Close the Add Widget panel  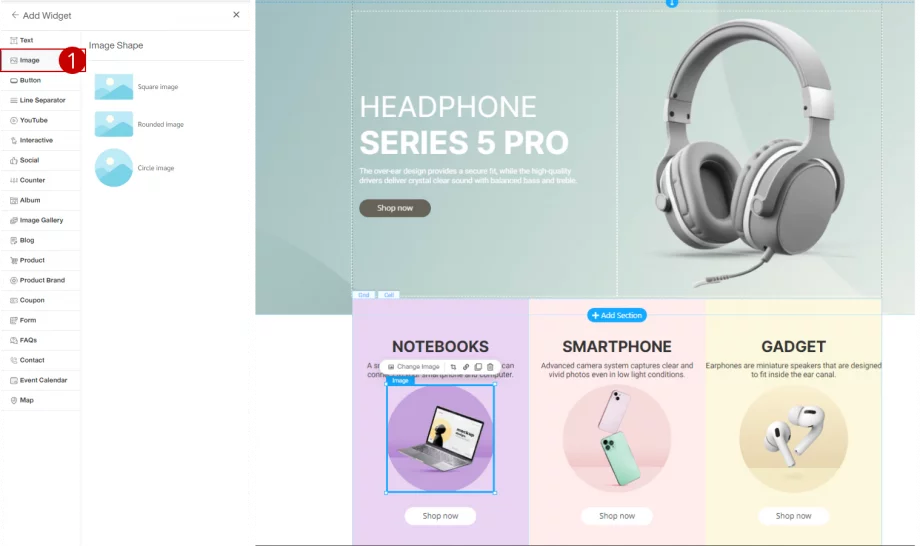point(236,15)
